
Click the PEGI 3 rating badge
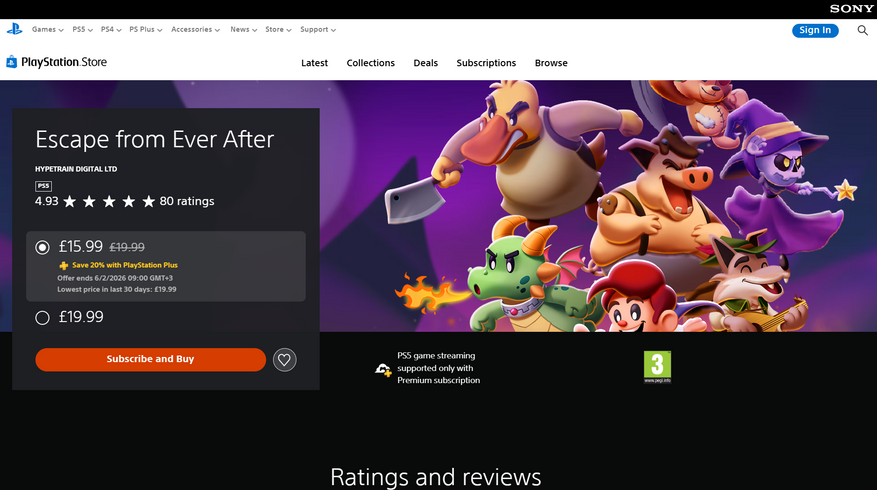click(657, 367)
